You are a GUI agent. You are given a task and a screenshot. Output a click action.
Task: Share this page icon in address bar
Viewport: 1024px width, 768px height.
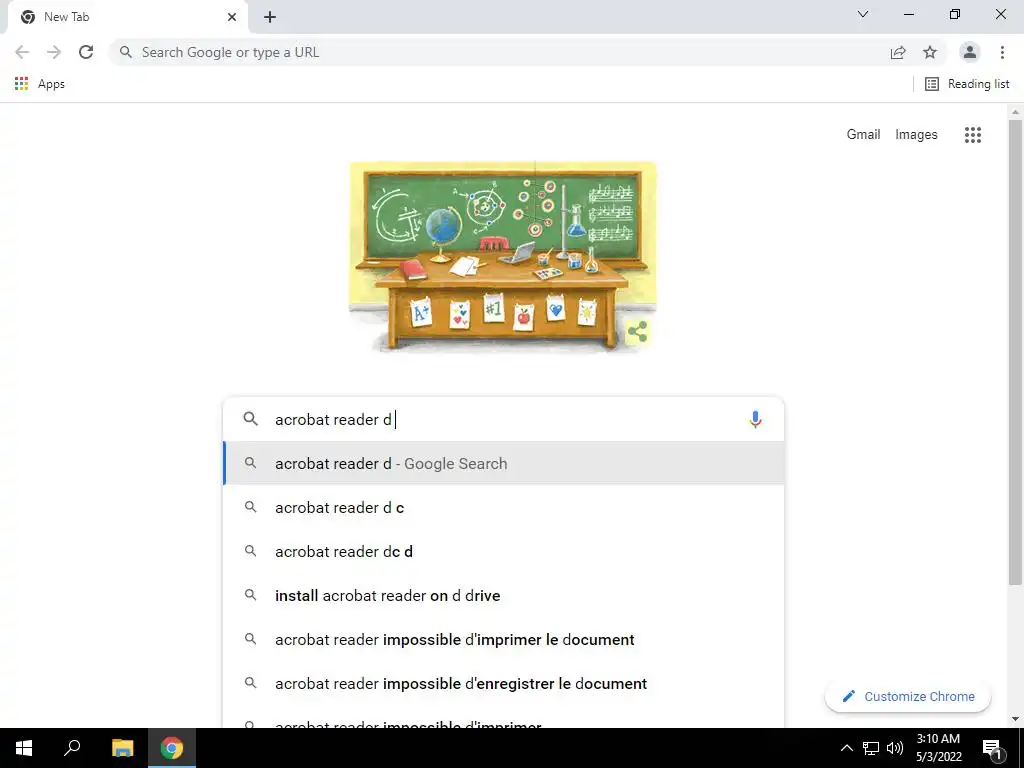898,52
